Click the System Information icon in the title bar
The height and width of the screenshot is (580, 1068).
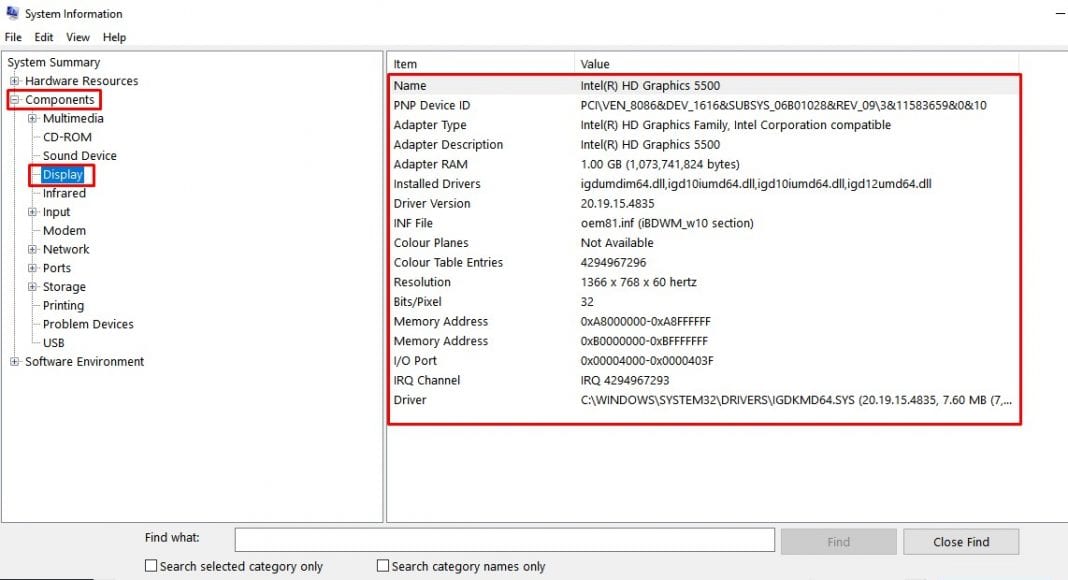11,13
